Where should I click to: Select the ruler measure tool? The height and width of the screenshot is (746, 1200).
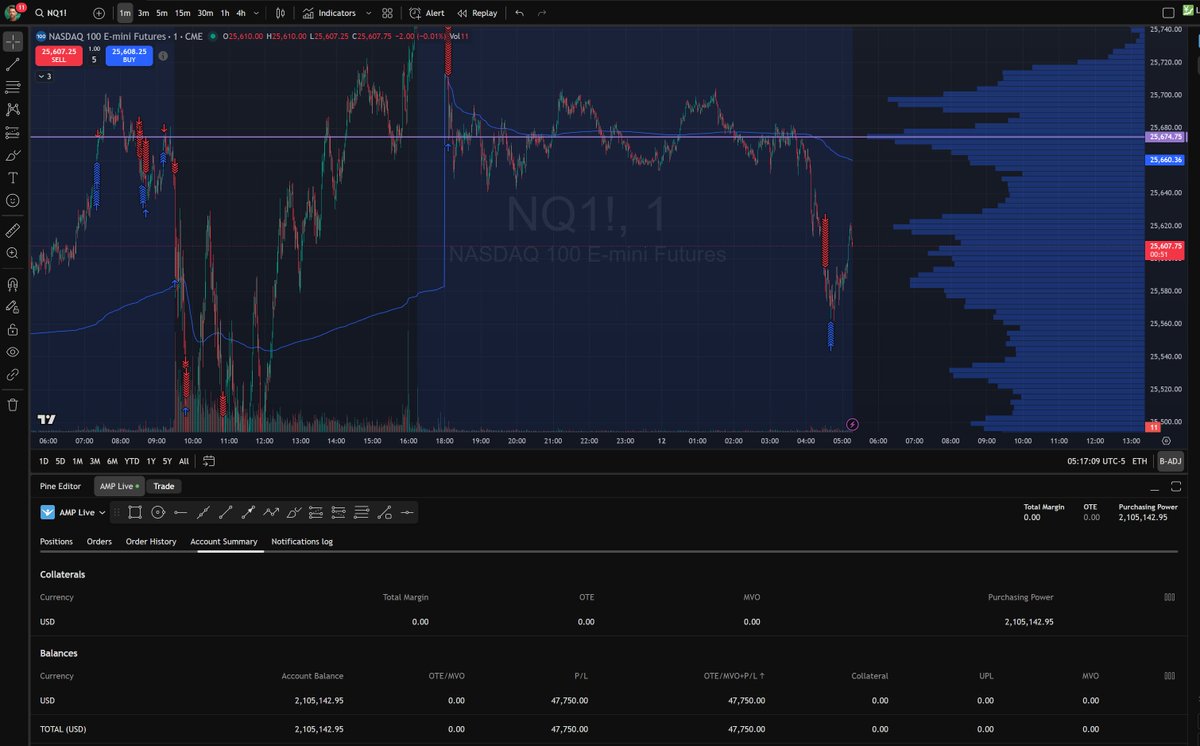13,230
